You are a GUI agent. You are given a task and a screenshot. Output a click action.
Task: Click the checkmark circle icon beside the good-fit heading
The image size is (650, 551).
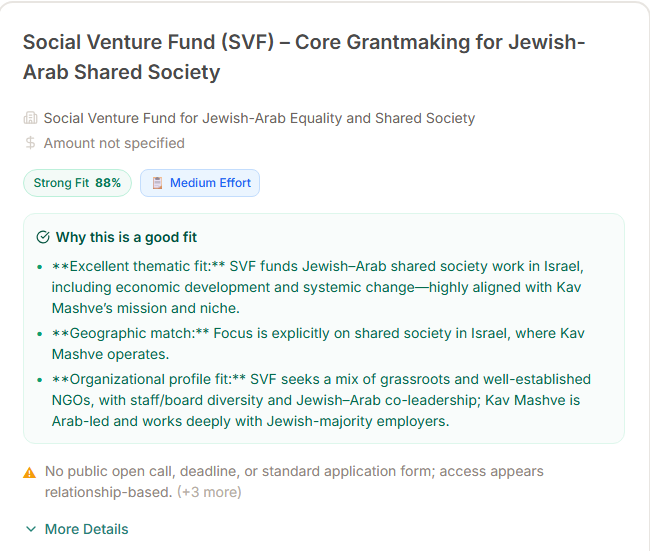tap(43, 237)
